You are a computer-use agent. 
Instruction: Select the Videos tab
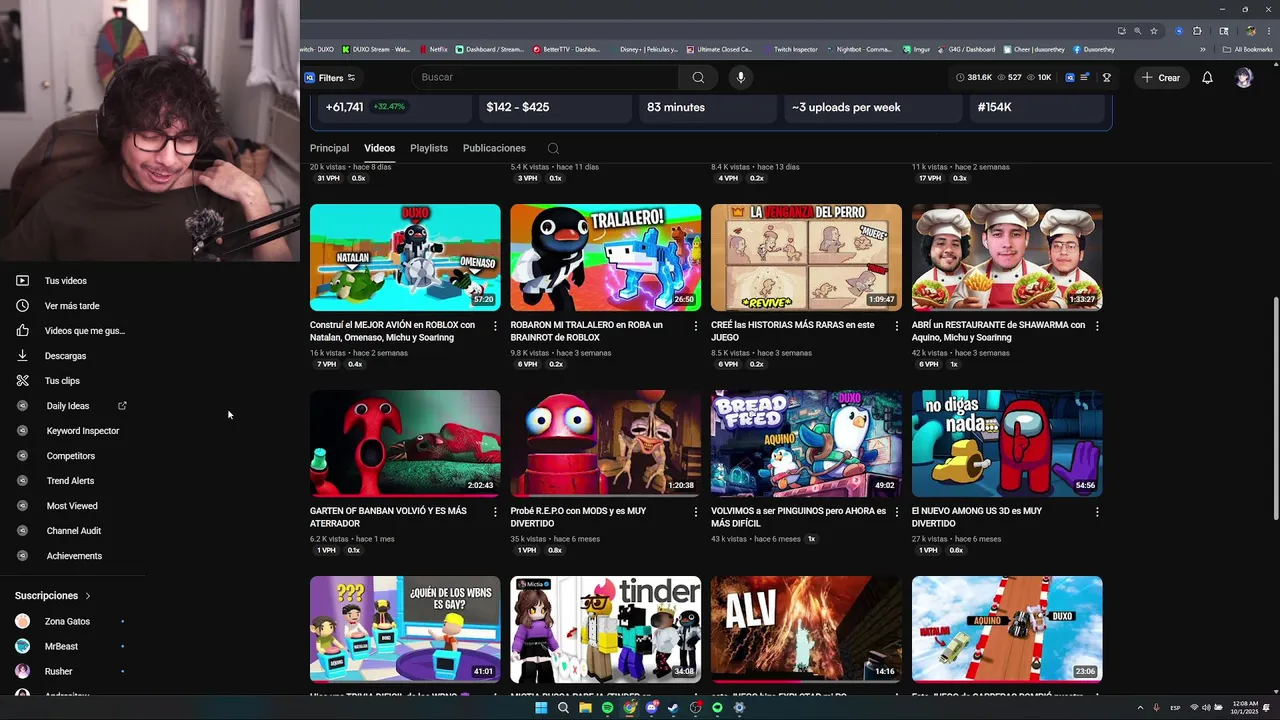point(379,148)
